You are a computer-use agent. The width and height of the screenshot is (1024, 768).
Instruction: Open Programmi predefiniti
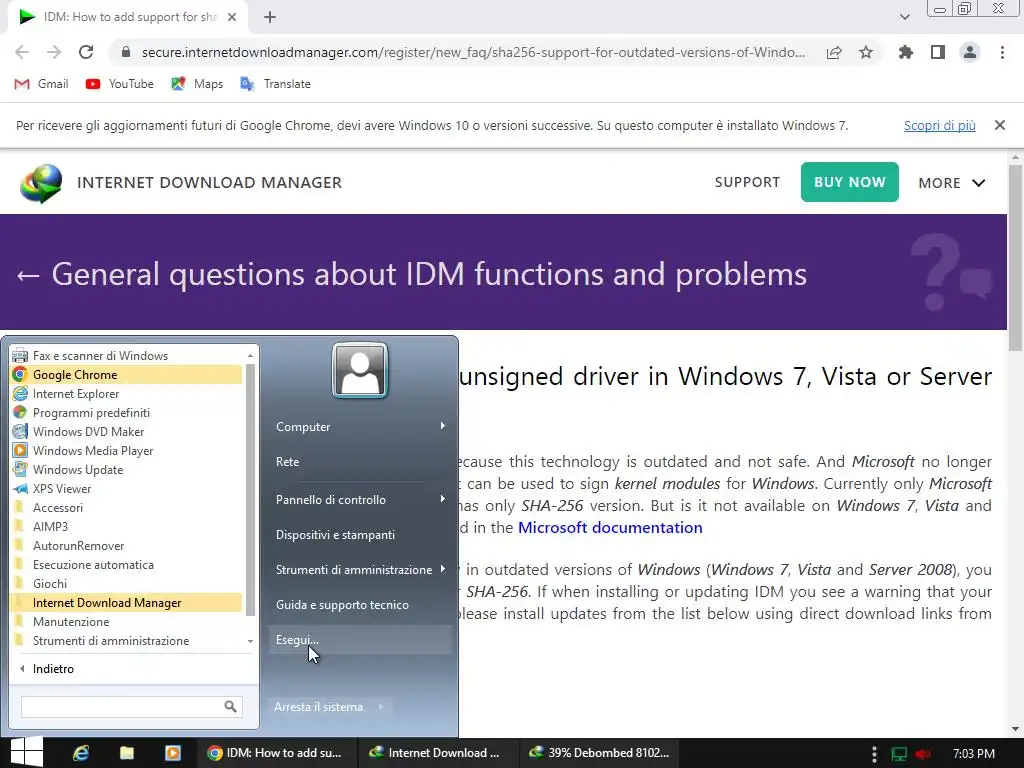127,412
